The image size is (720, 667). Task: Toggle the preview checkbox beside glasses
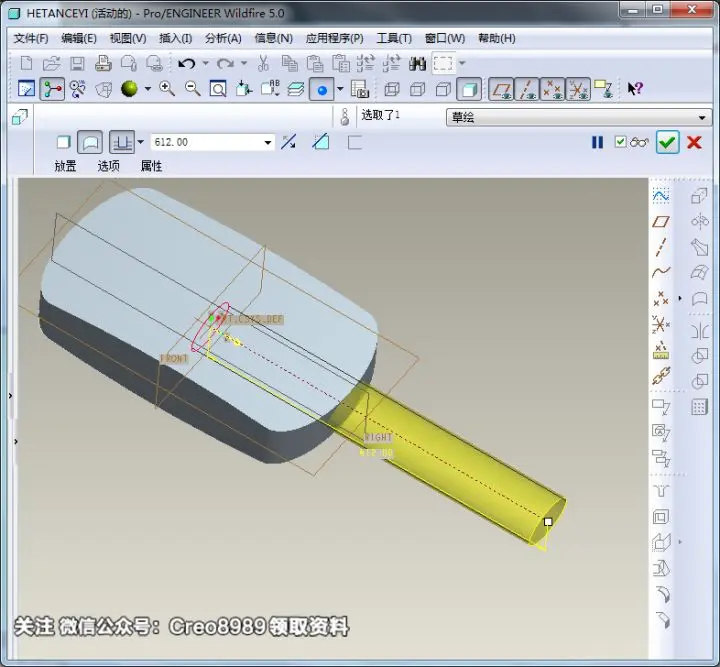click(x=620, y=142)
